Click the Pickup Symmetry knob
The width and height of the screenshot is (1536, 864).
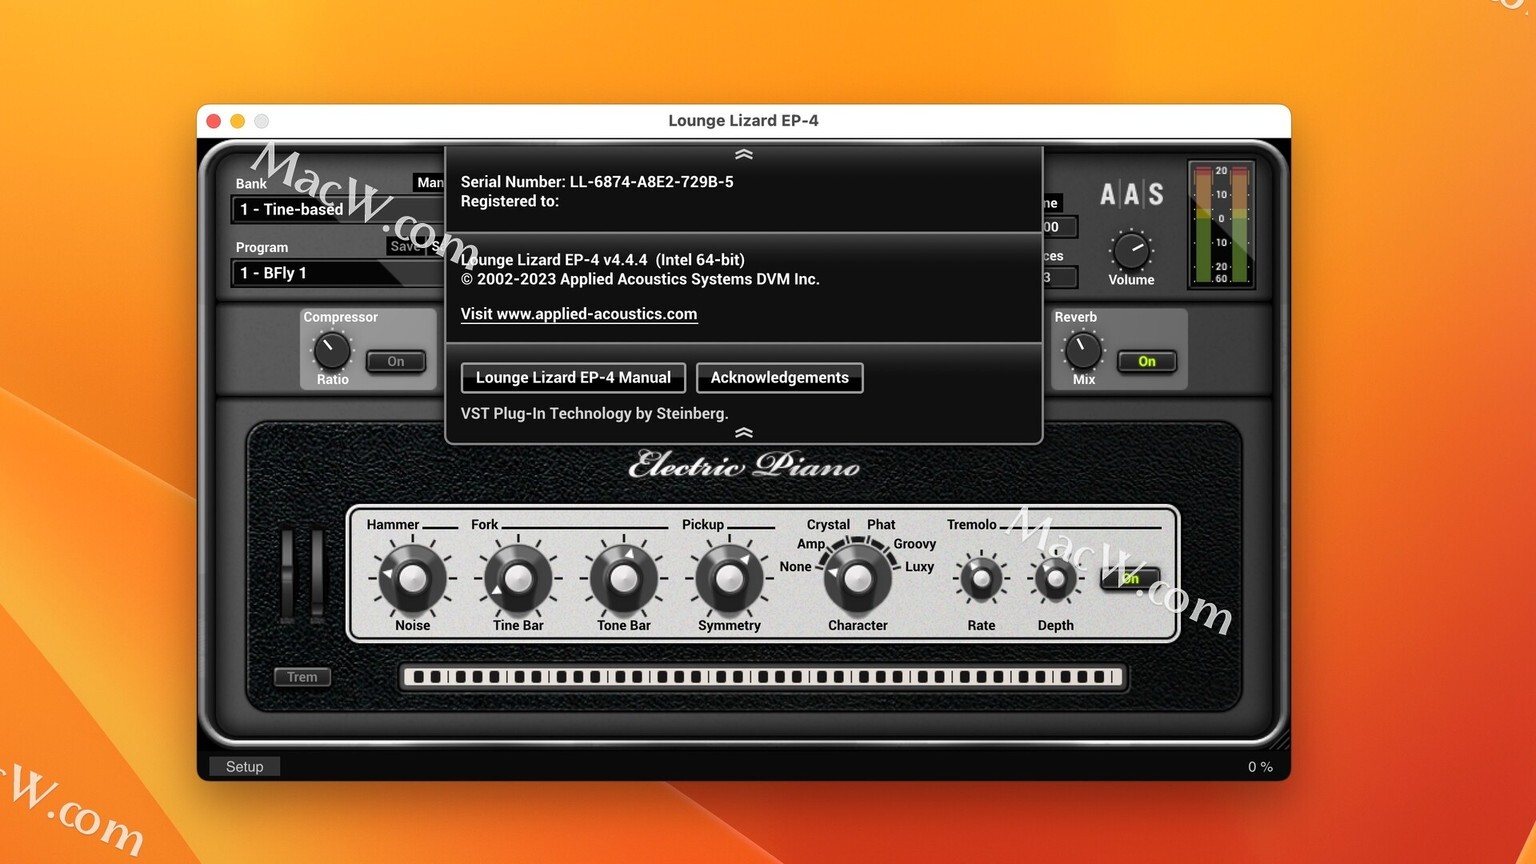point(729,578)
